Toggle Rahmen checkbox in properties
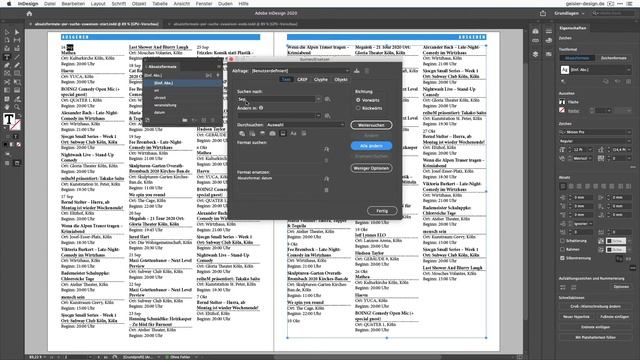Viewport: 640px width, 360px height. pos(562,249)
